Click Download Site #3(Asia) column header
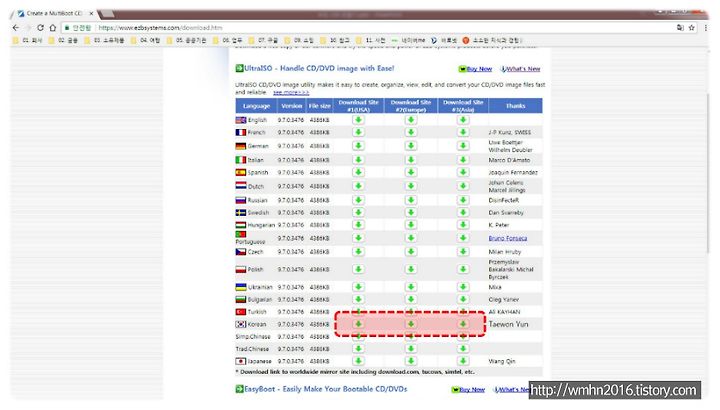Image resolution: width=720 pixels, height=410 pixels. tap(463, 106)
